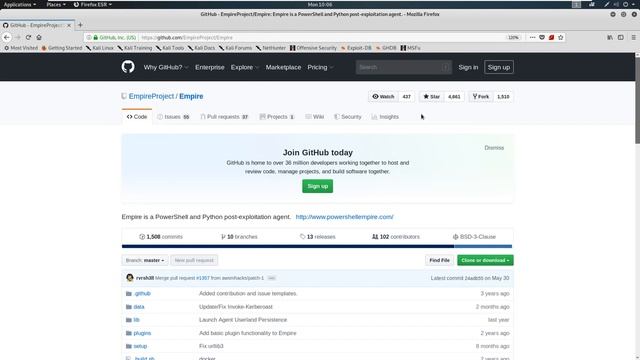Go back using the browser back arrow
Viewport: 640px width, 360px height.
click(x=7, y=37)
